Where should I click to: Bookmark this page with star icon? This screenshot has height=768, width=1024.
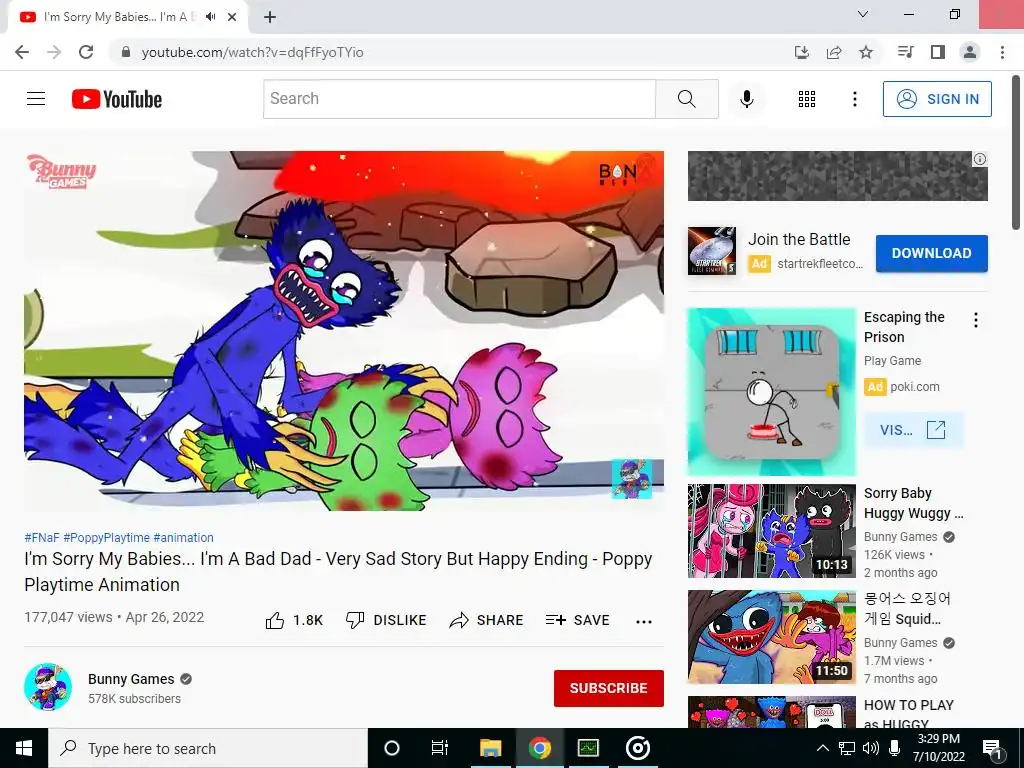(x=865, y=52)
